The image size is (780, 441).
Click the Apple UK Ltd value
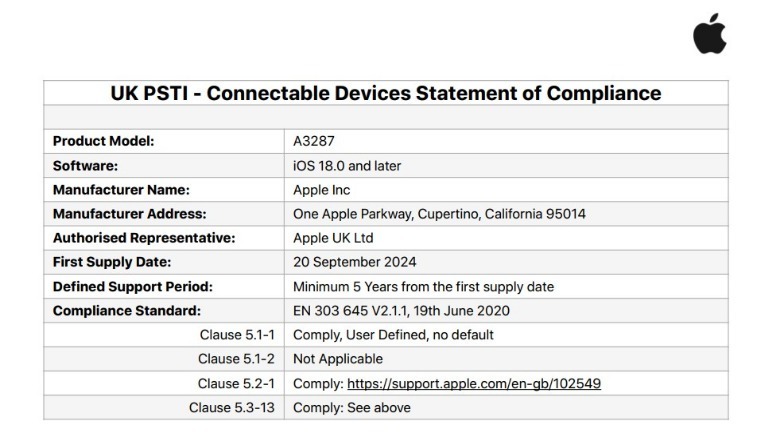click(x=333, y=238)
